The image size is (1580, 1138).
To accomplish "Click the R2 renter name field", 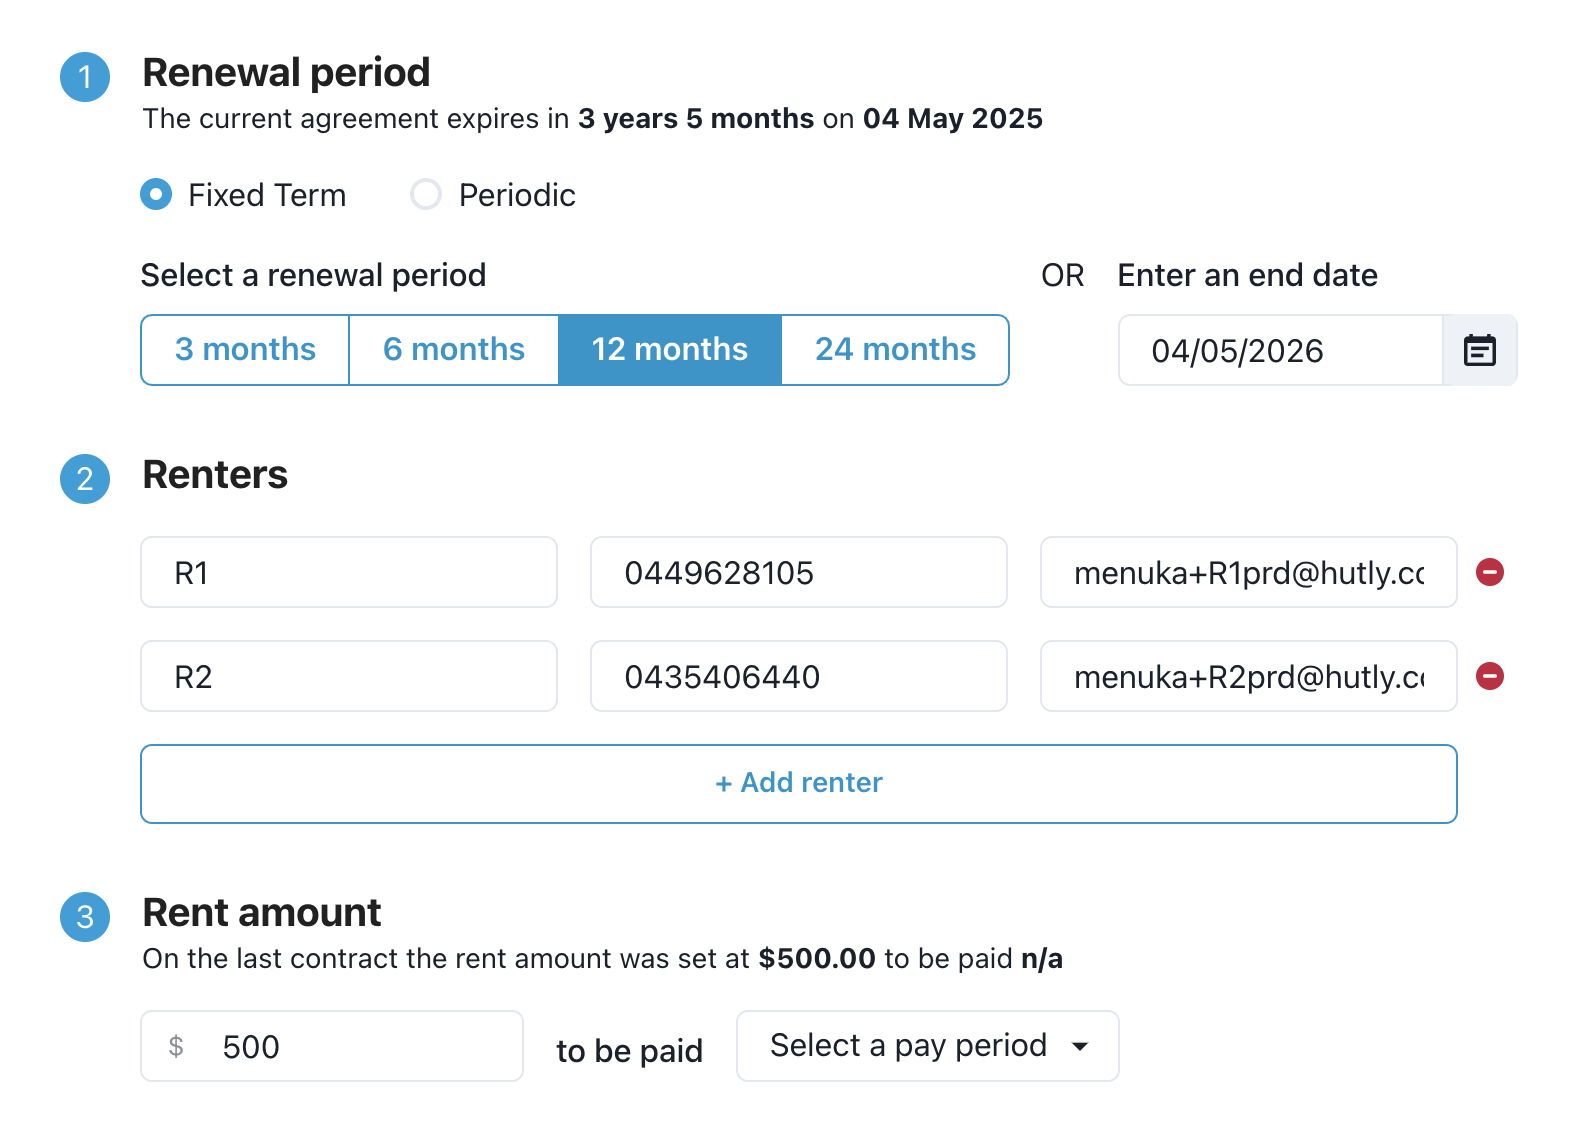I will point(348,676).
